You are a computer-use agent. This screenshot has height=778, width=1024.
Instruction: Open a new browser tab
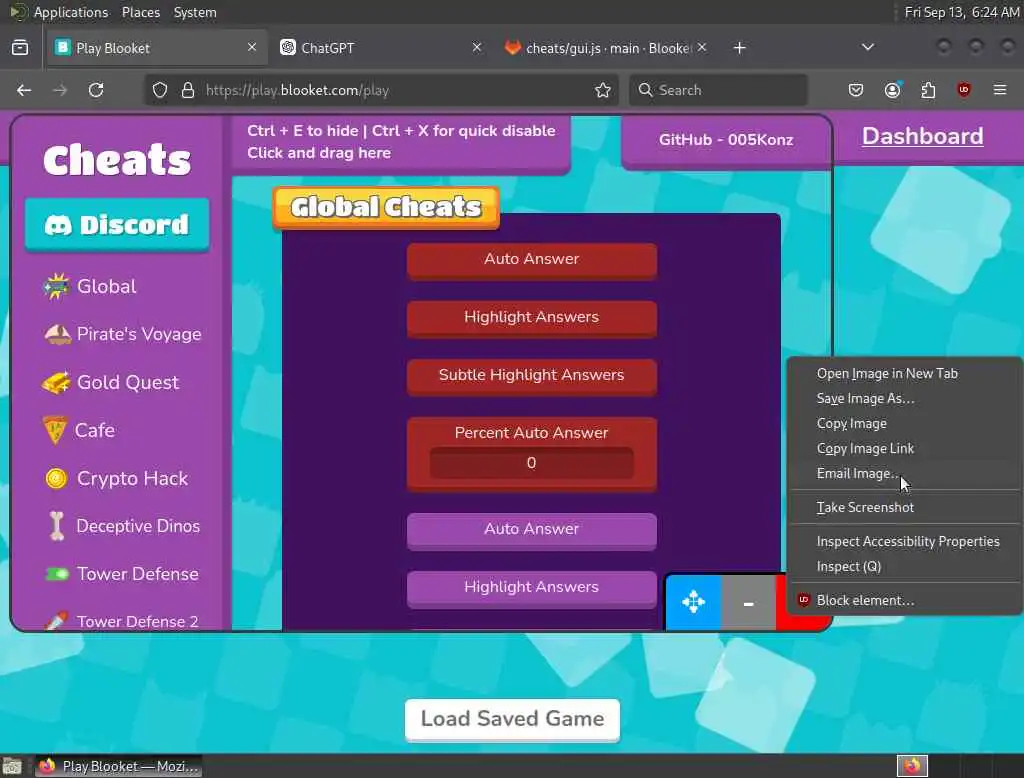click(739, 48)
